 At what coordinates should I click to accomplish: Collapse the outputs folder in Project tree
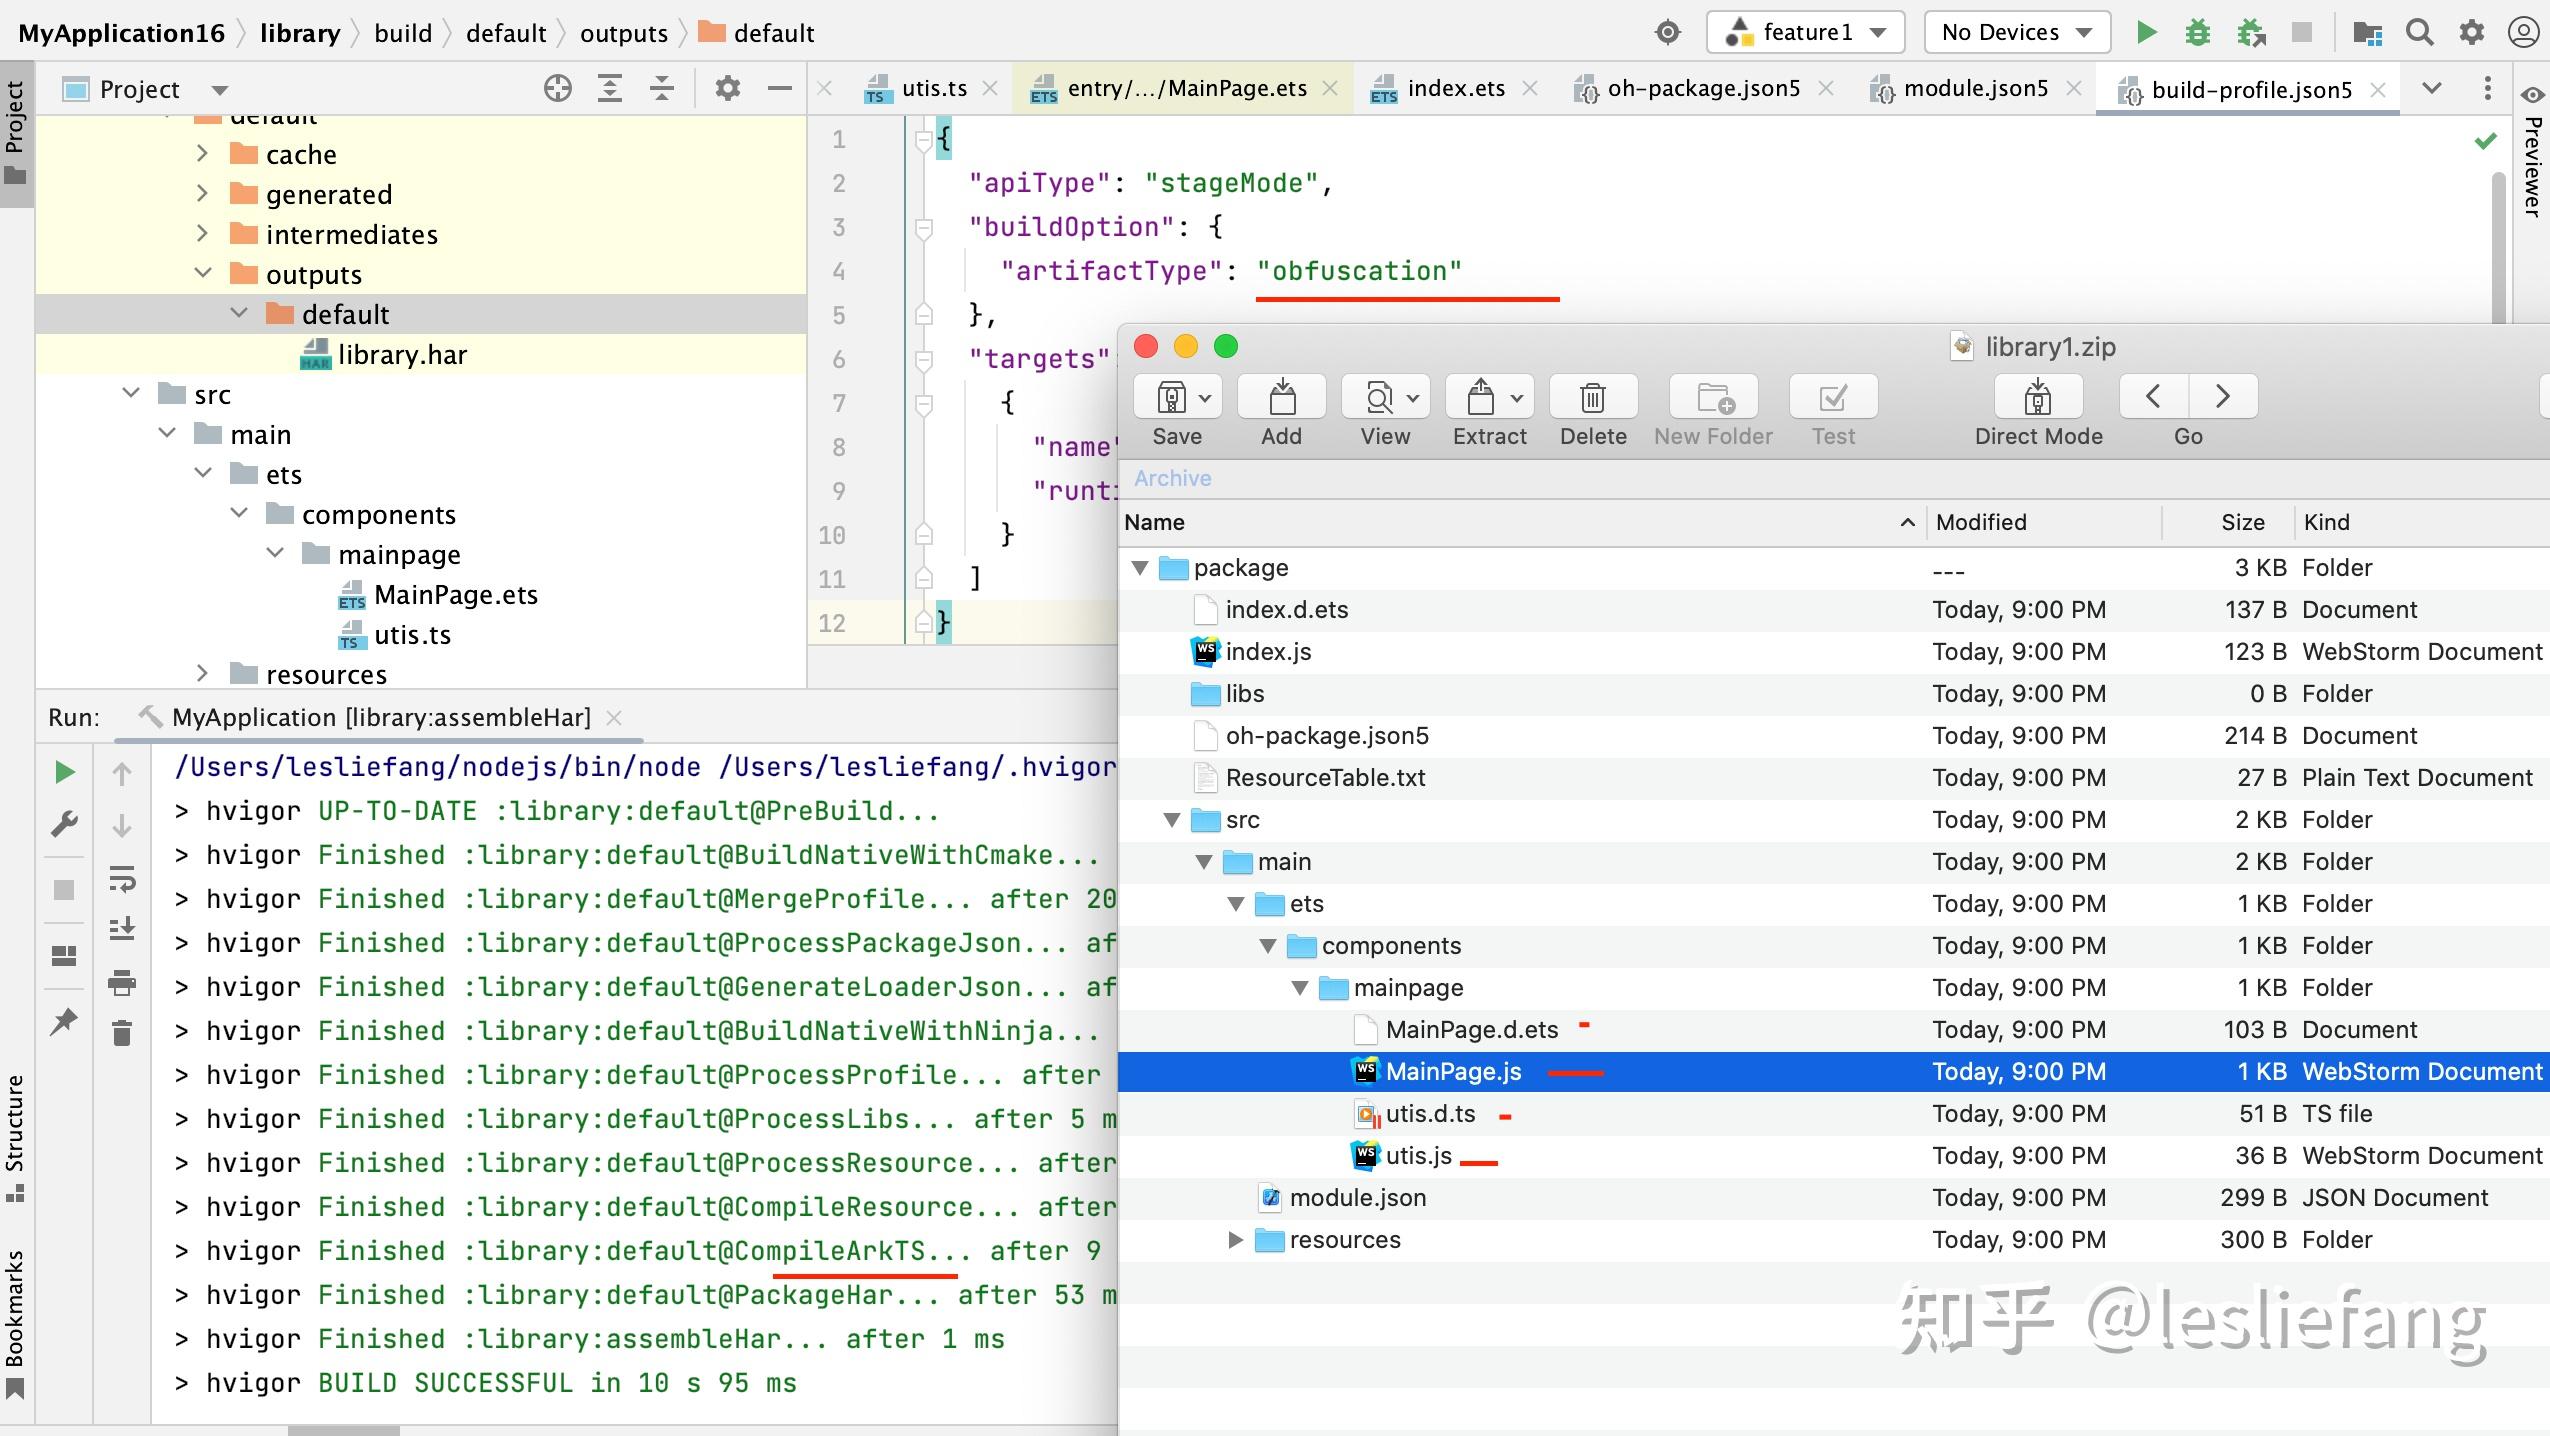click(x=203, y=272)
